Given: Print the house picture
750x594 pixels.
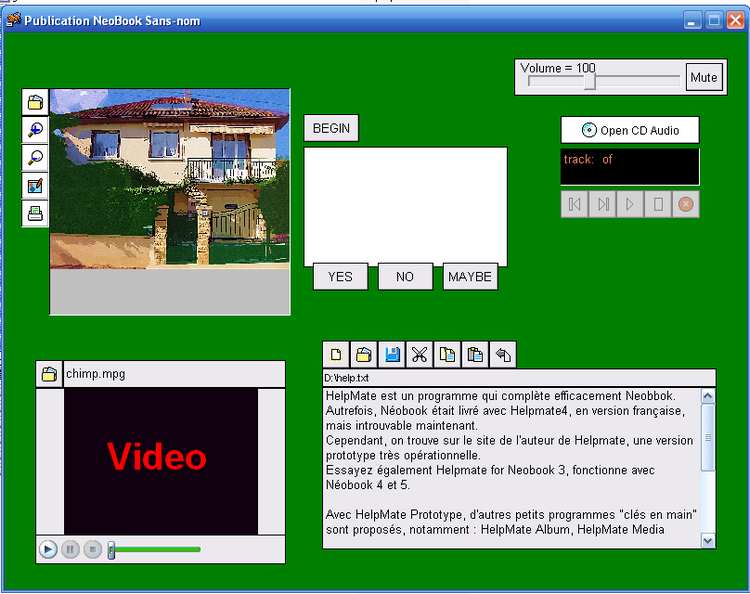Looking at the screenshot, I should pos(35,213).
